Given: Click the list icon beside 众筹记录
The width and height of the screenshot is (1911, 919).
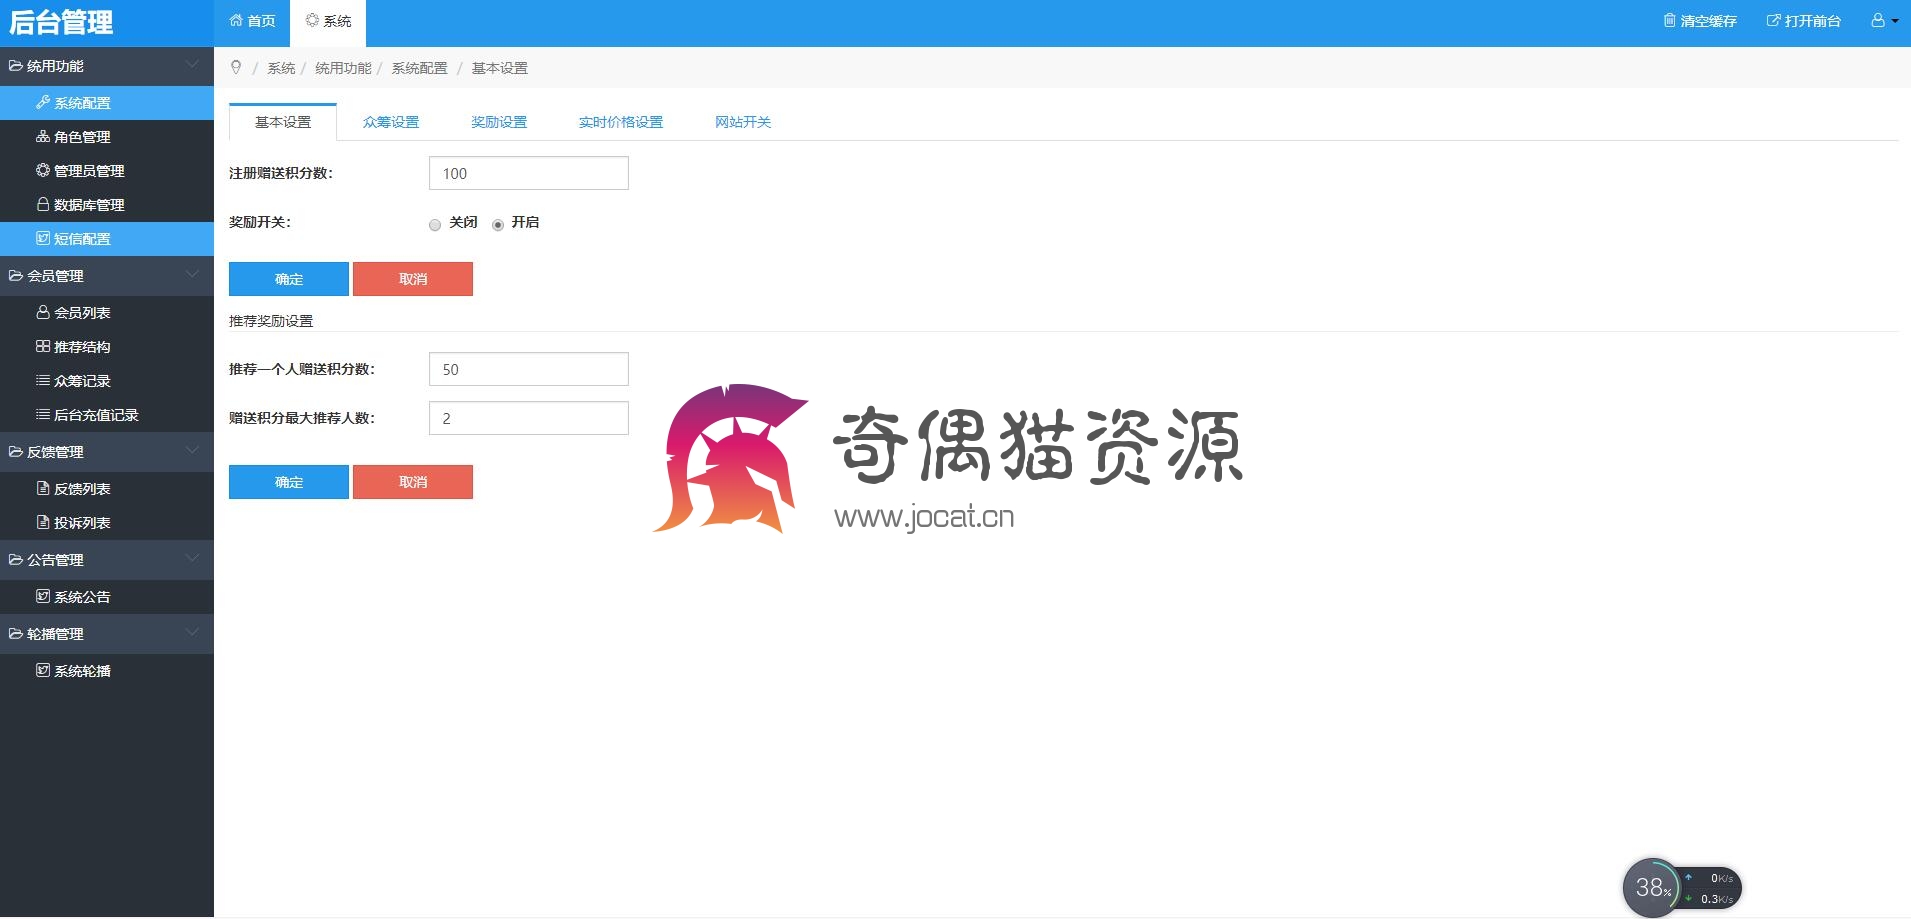Looking at the screenshot, I should coord(43,381).
